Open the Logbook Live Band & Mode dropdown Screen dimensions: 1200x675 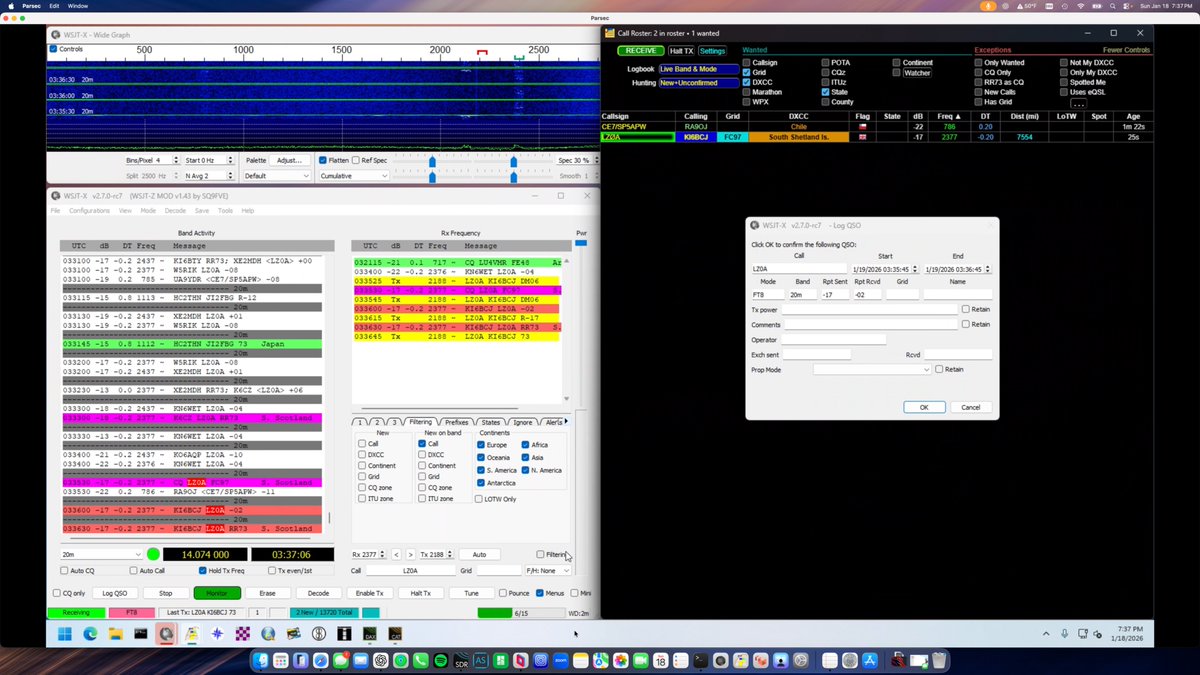pyautogui.click(x=698, y=69)
